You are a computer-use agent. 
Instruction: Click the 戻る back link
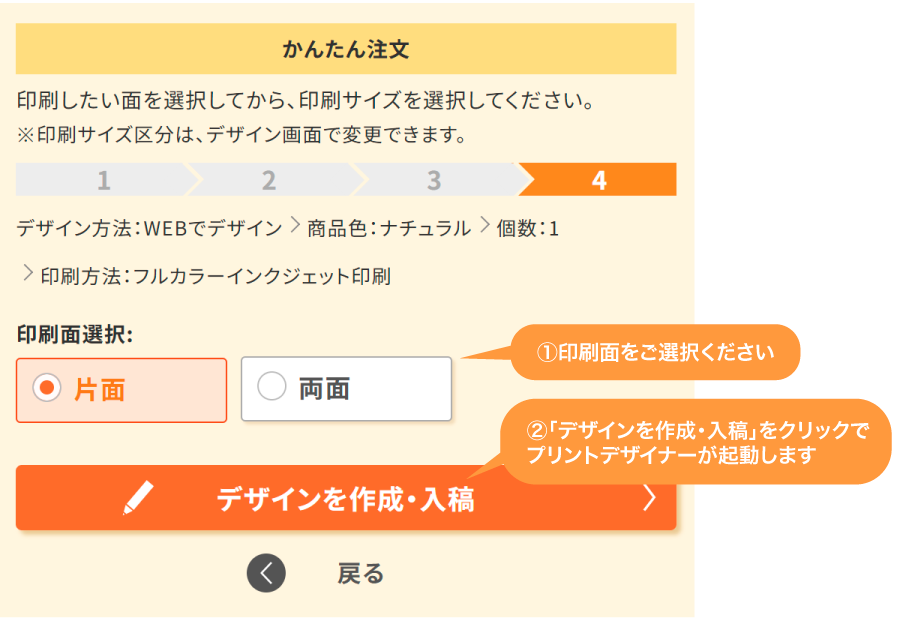pos(358,573)
